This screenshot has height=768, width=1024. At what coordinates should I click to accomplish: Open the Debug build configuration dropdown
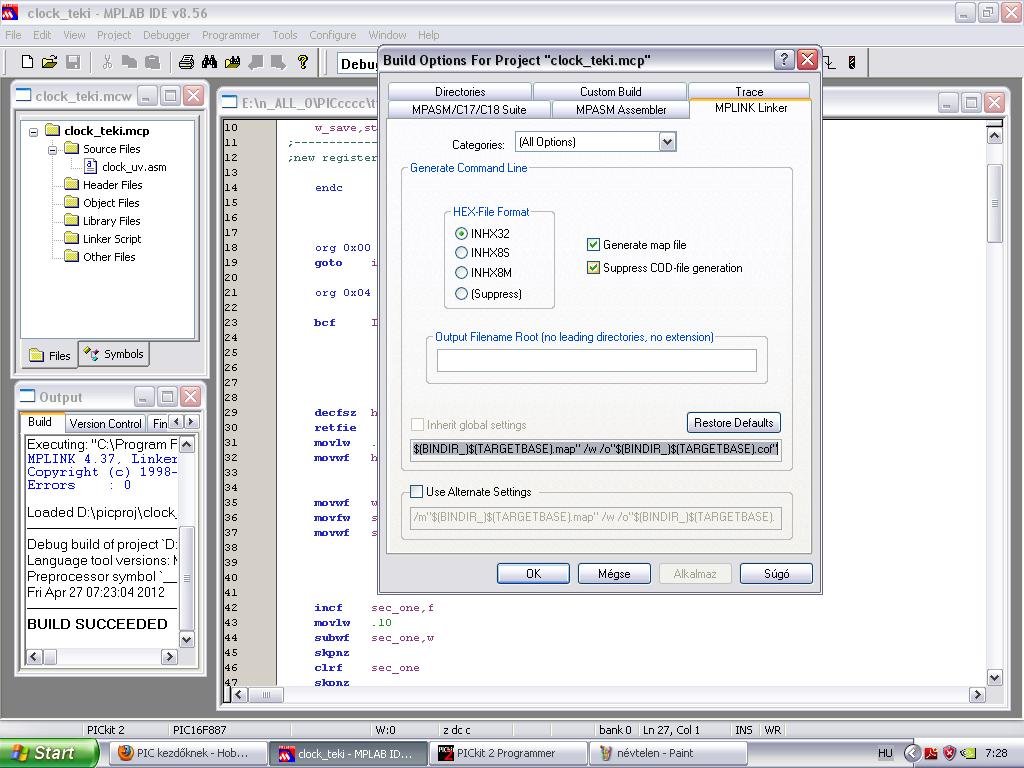coord(358,63)
